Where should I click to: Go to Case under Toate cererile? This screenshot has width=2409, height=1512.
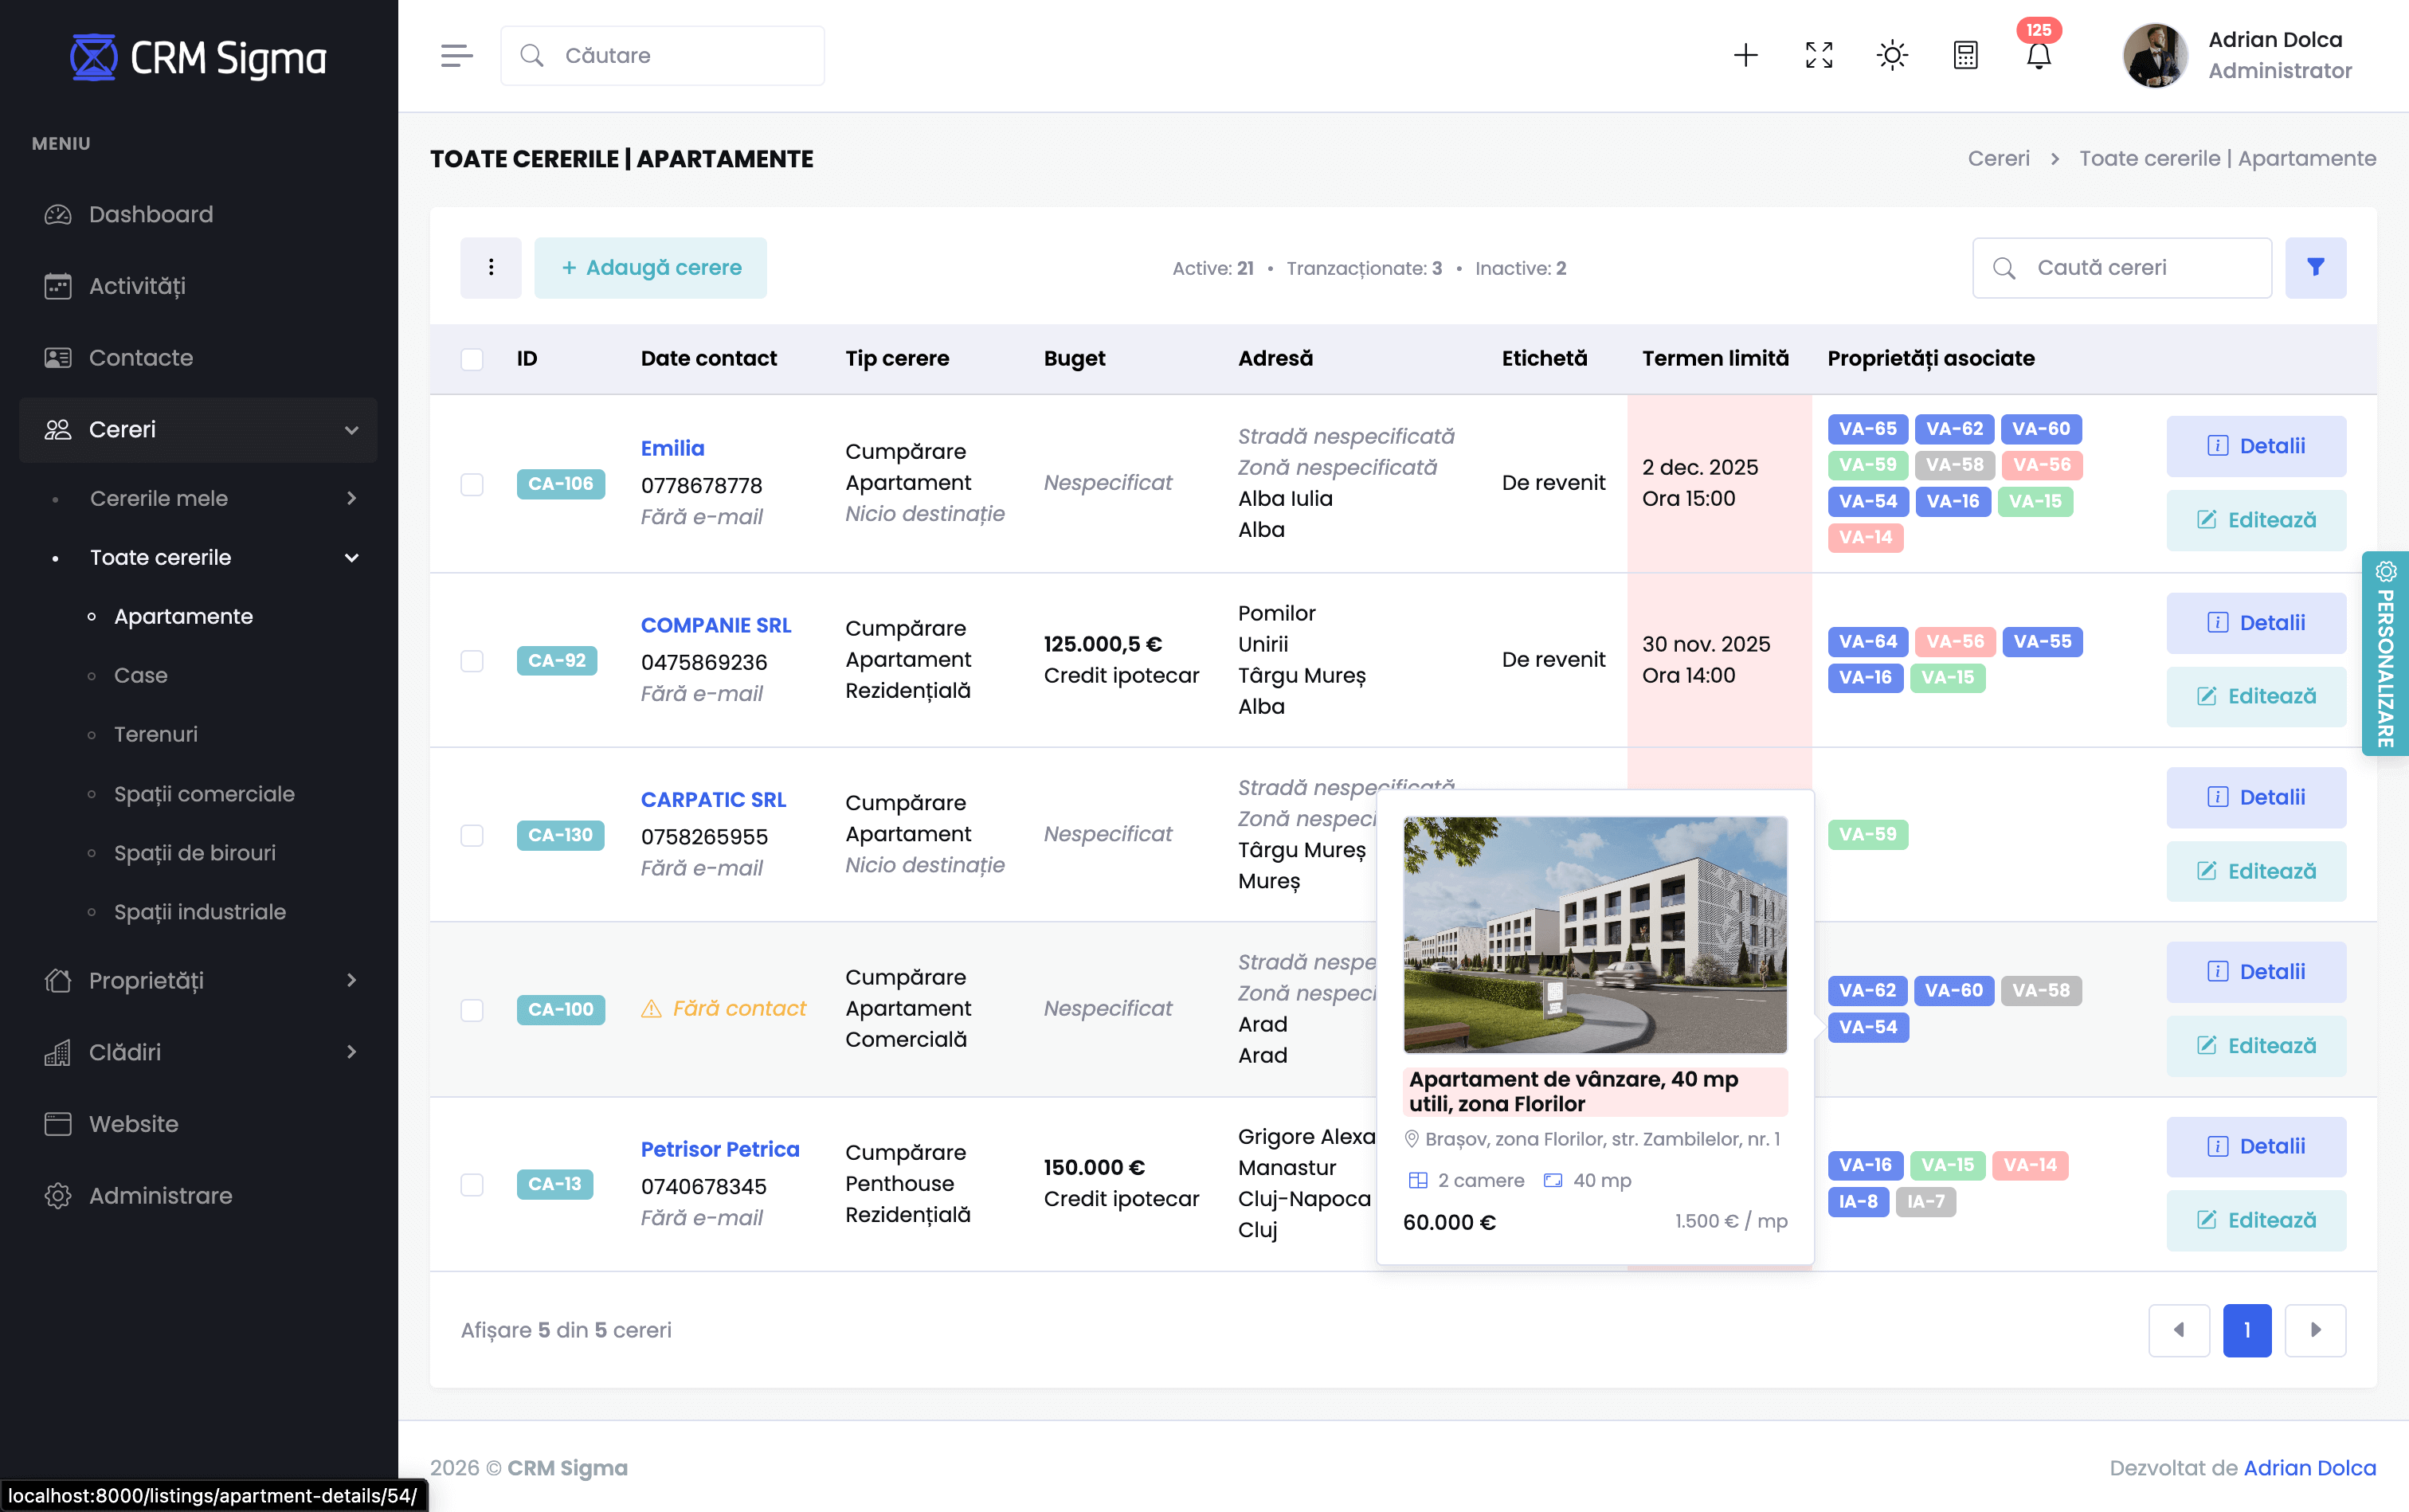pos(140,675)
